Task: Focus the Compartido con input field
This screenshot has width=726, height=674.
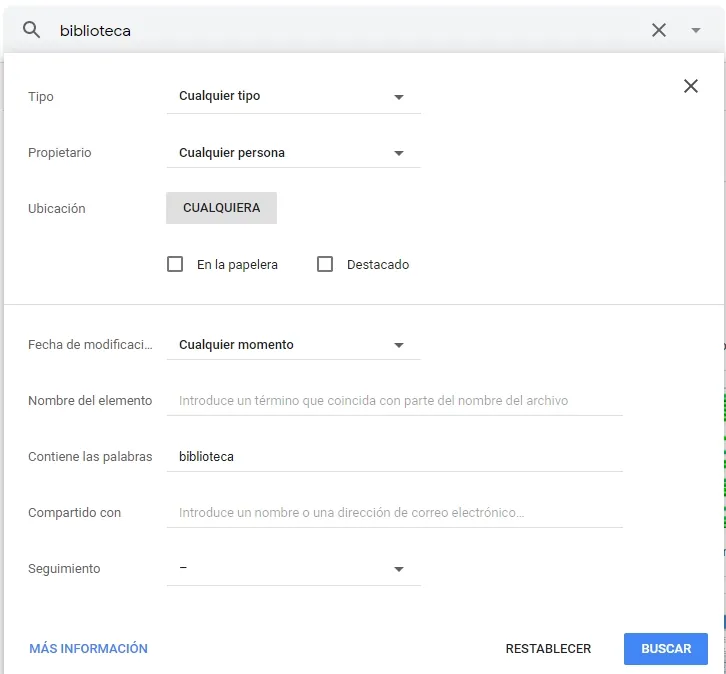Action: 394,513
